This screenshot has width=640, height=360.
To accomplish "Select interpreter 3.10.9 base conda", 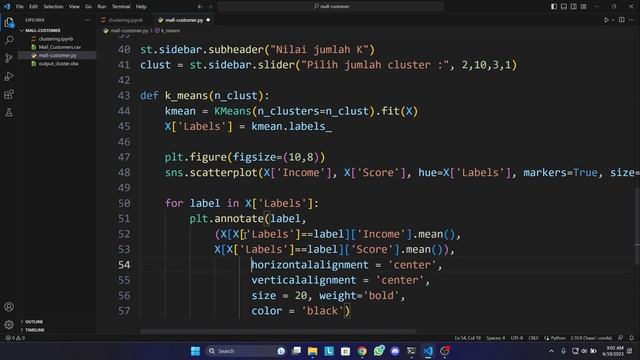I will 591,338.
